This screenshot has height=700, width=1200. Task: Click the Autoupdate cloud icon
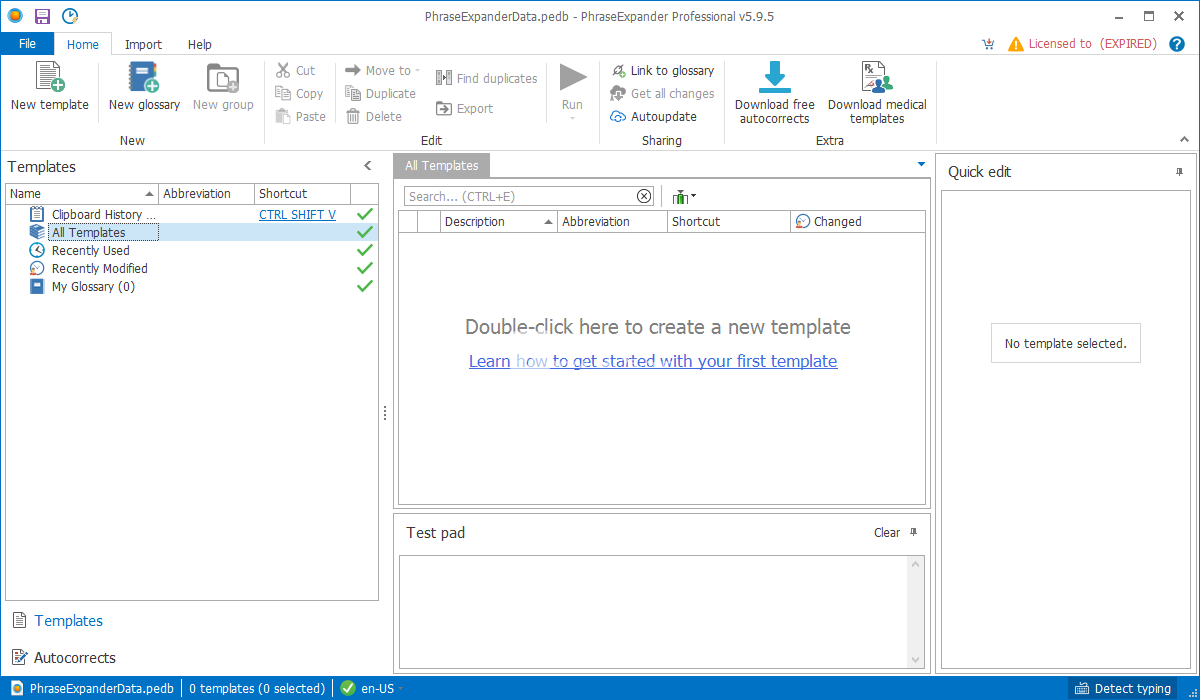coord(618,117)
